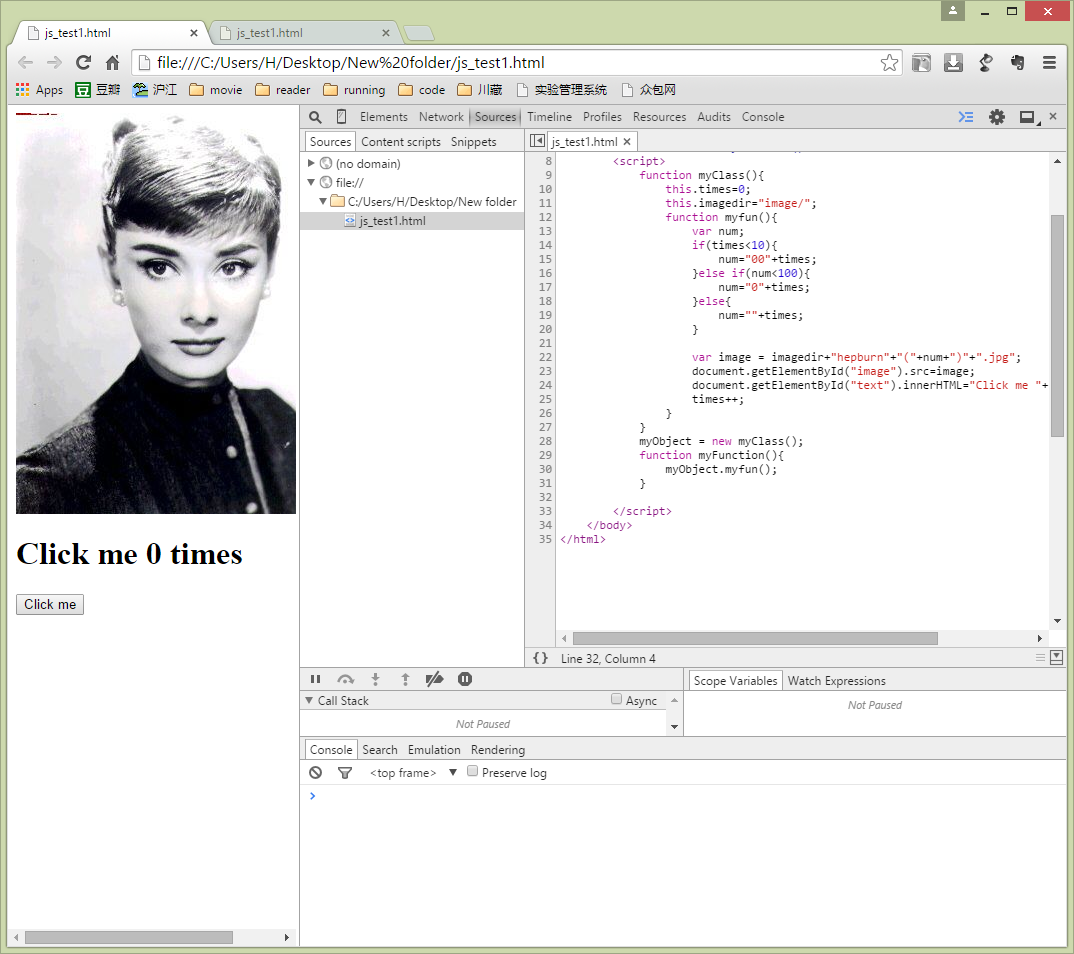Viewport: 1074px width, 954px height.
Task: Toggle pause on exceptions
Action: click(x=464, y=679)
